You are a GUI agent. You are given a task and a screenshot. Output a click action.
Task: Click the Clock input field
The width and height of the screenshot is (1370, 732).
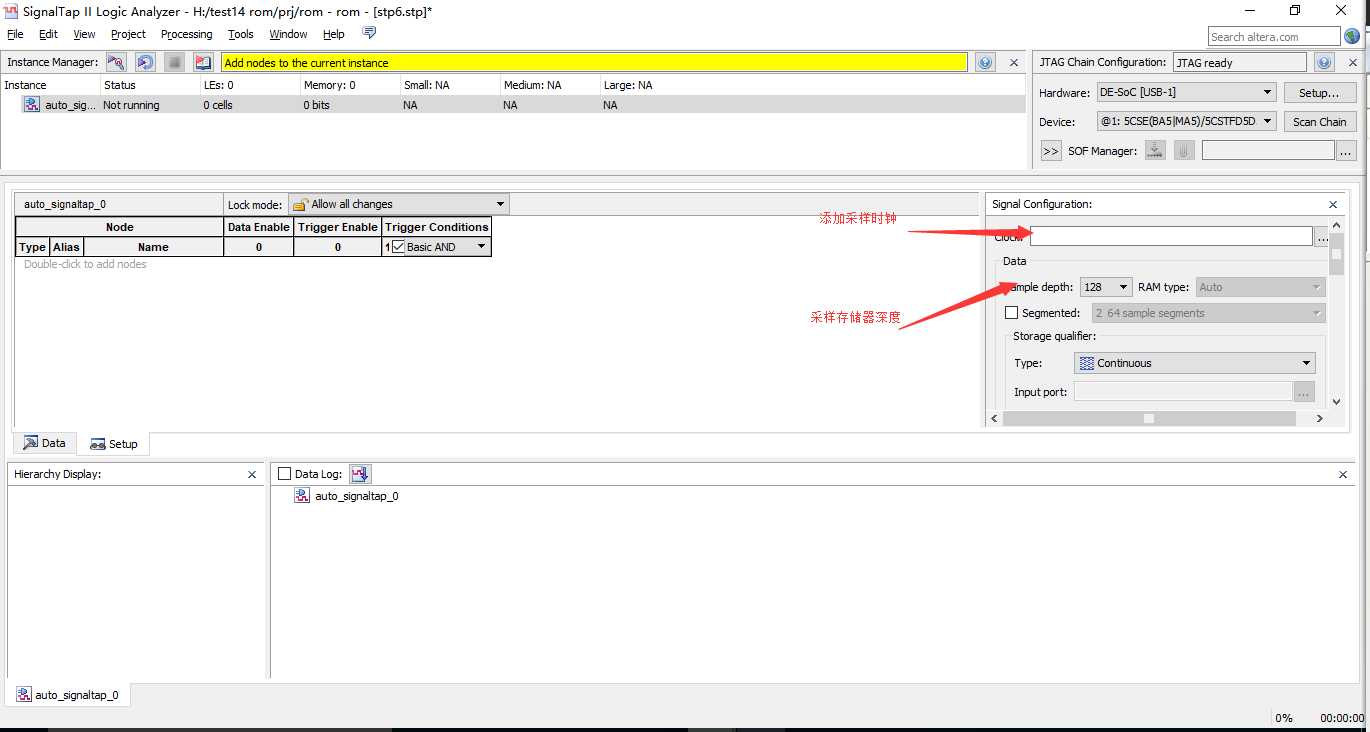pyautogui.click(x=1171, y=237)
